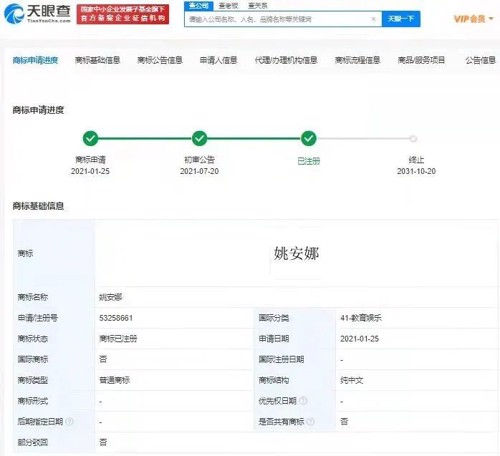Focus the company name search input field
Viewport: 500px width, 456px height.
click(x=278, y=19)
